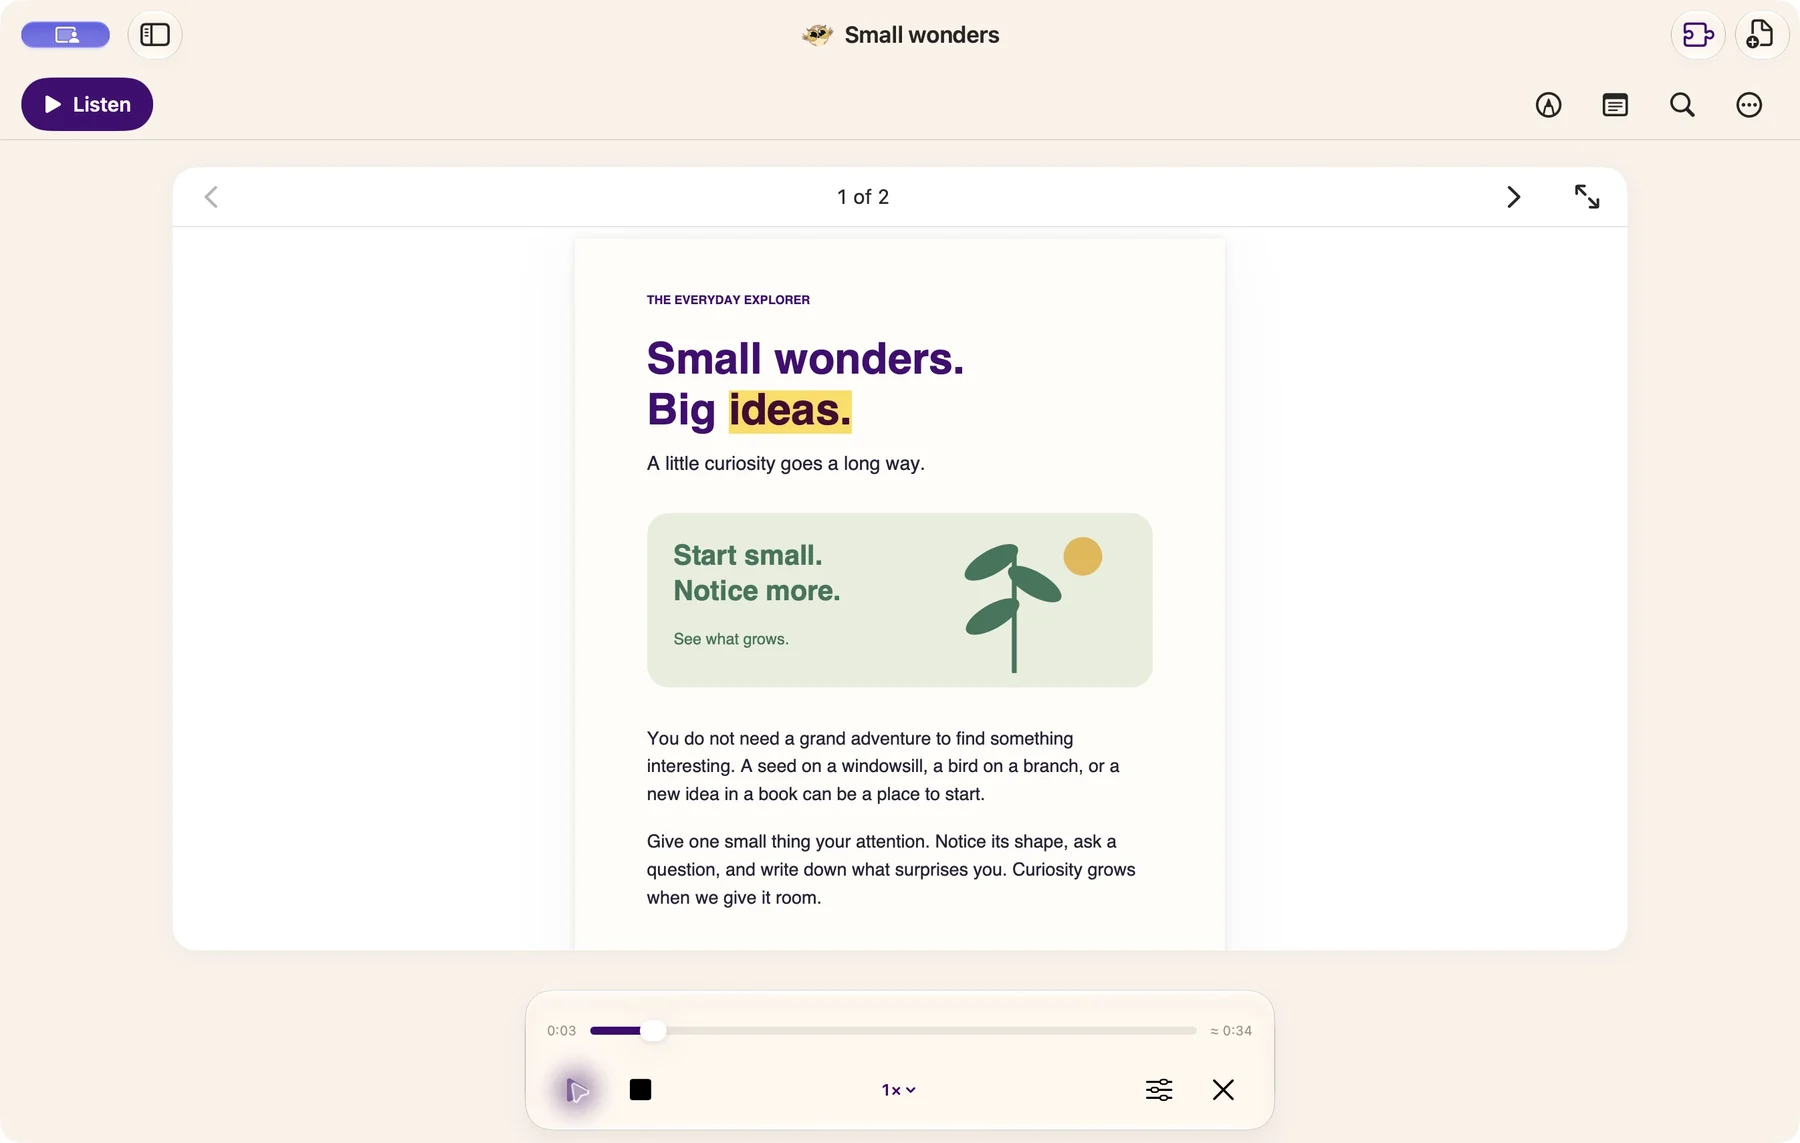The height and width of the screenshot is (1143, 1800).
Task: Go to the previous page arrow
Action: coord(211,197)
